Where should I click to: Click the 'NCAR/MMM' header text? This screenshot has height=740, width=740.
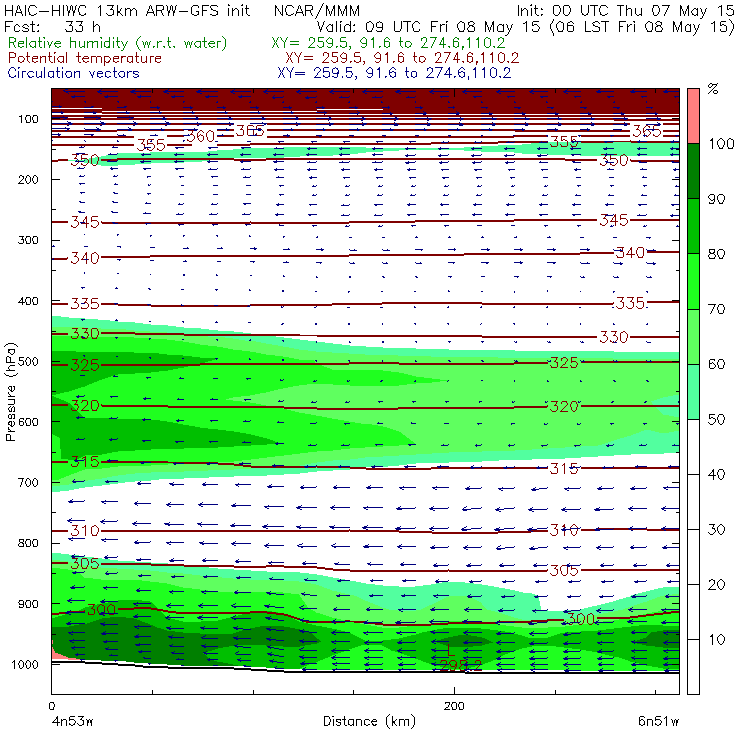[x=317, y=10]
